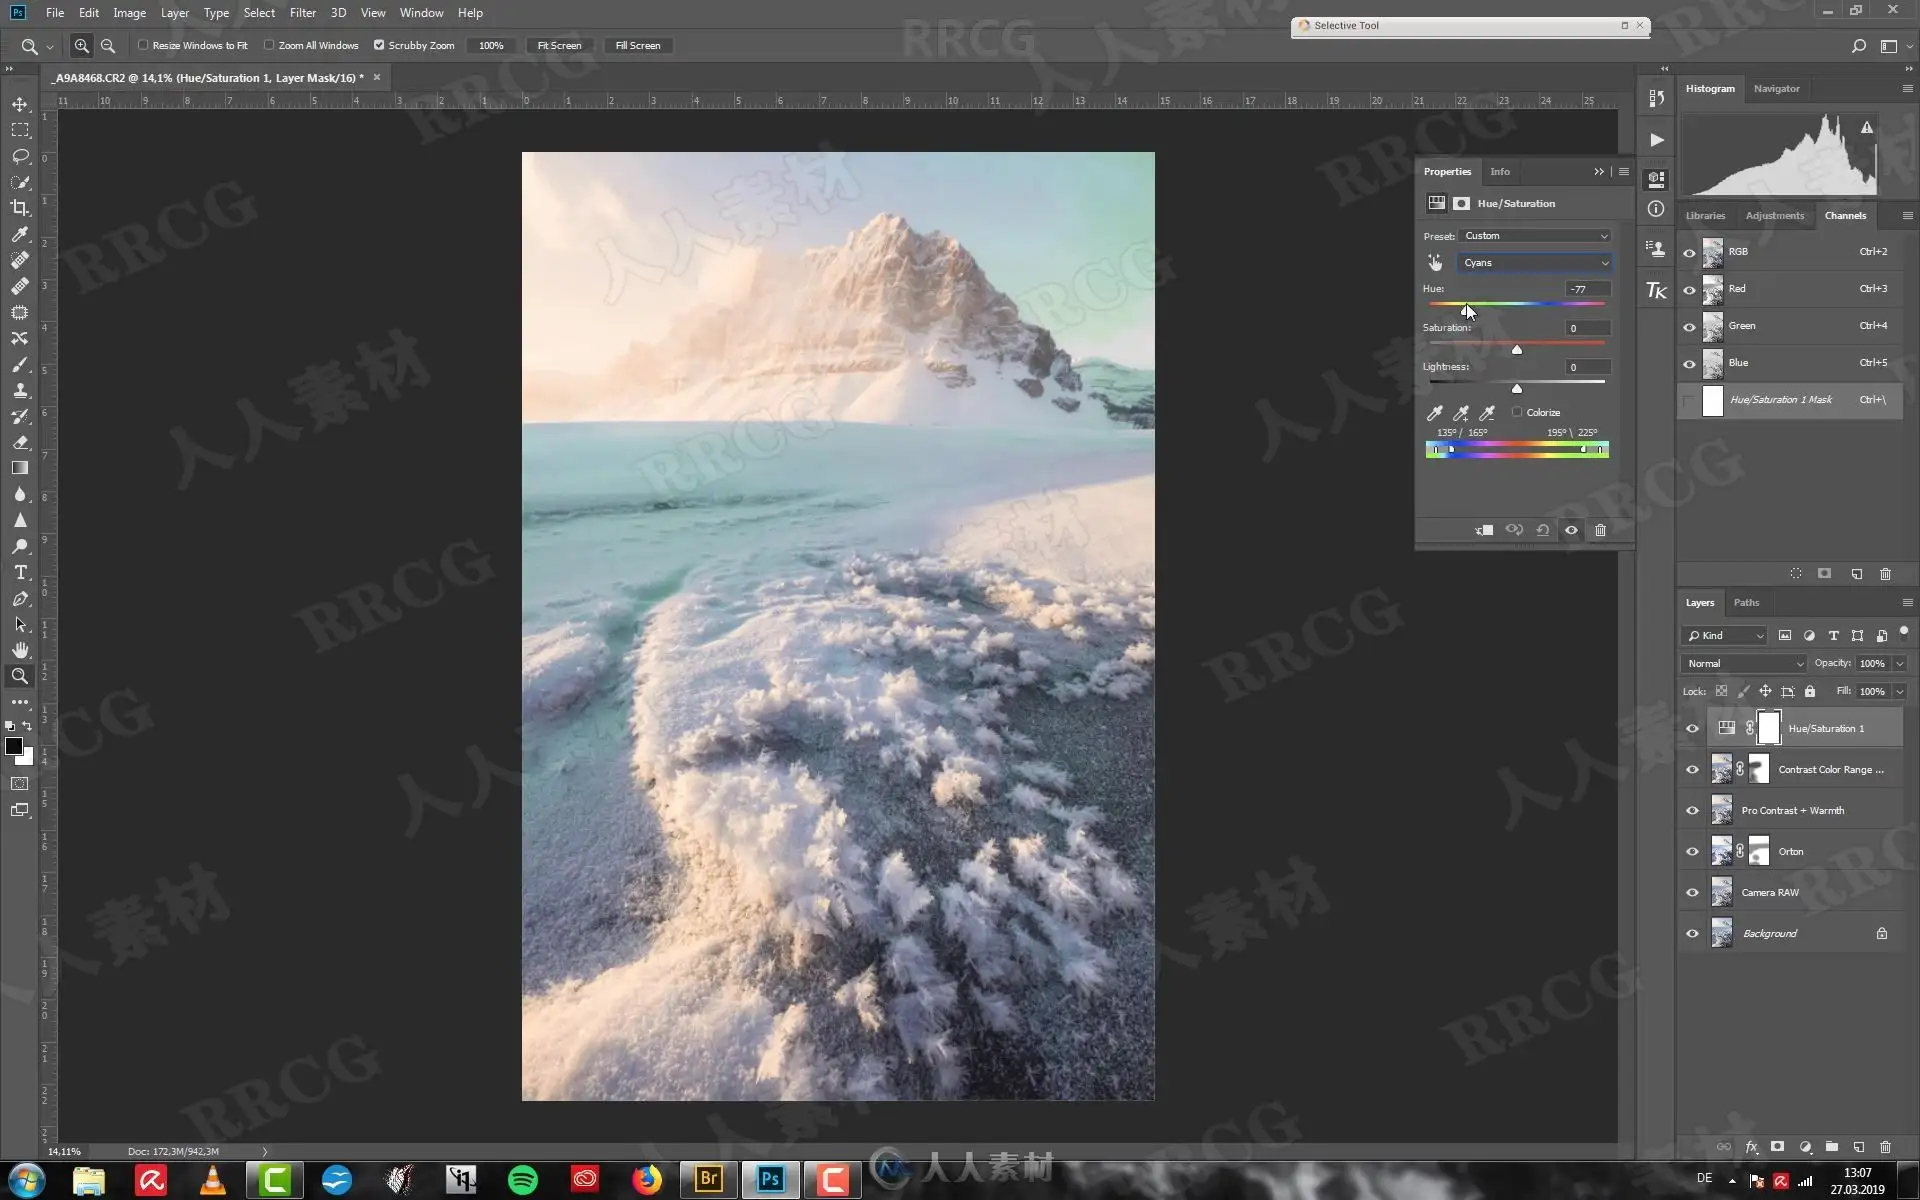Open the Cyans color range dropdown

pos(1535,263)
